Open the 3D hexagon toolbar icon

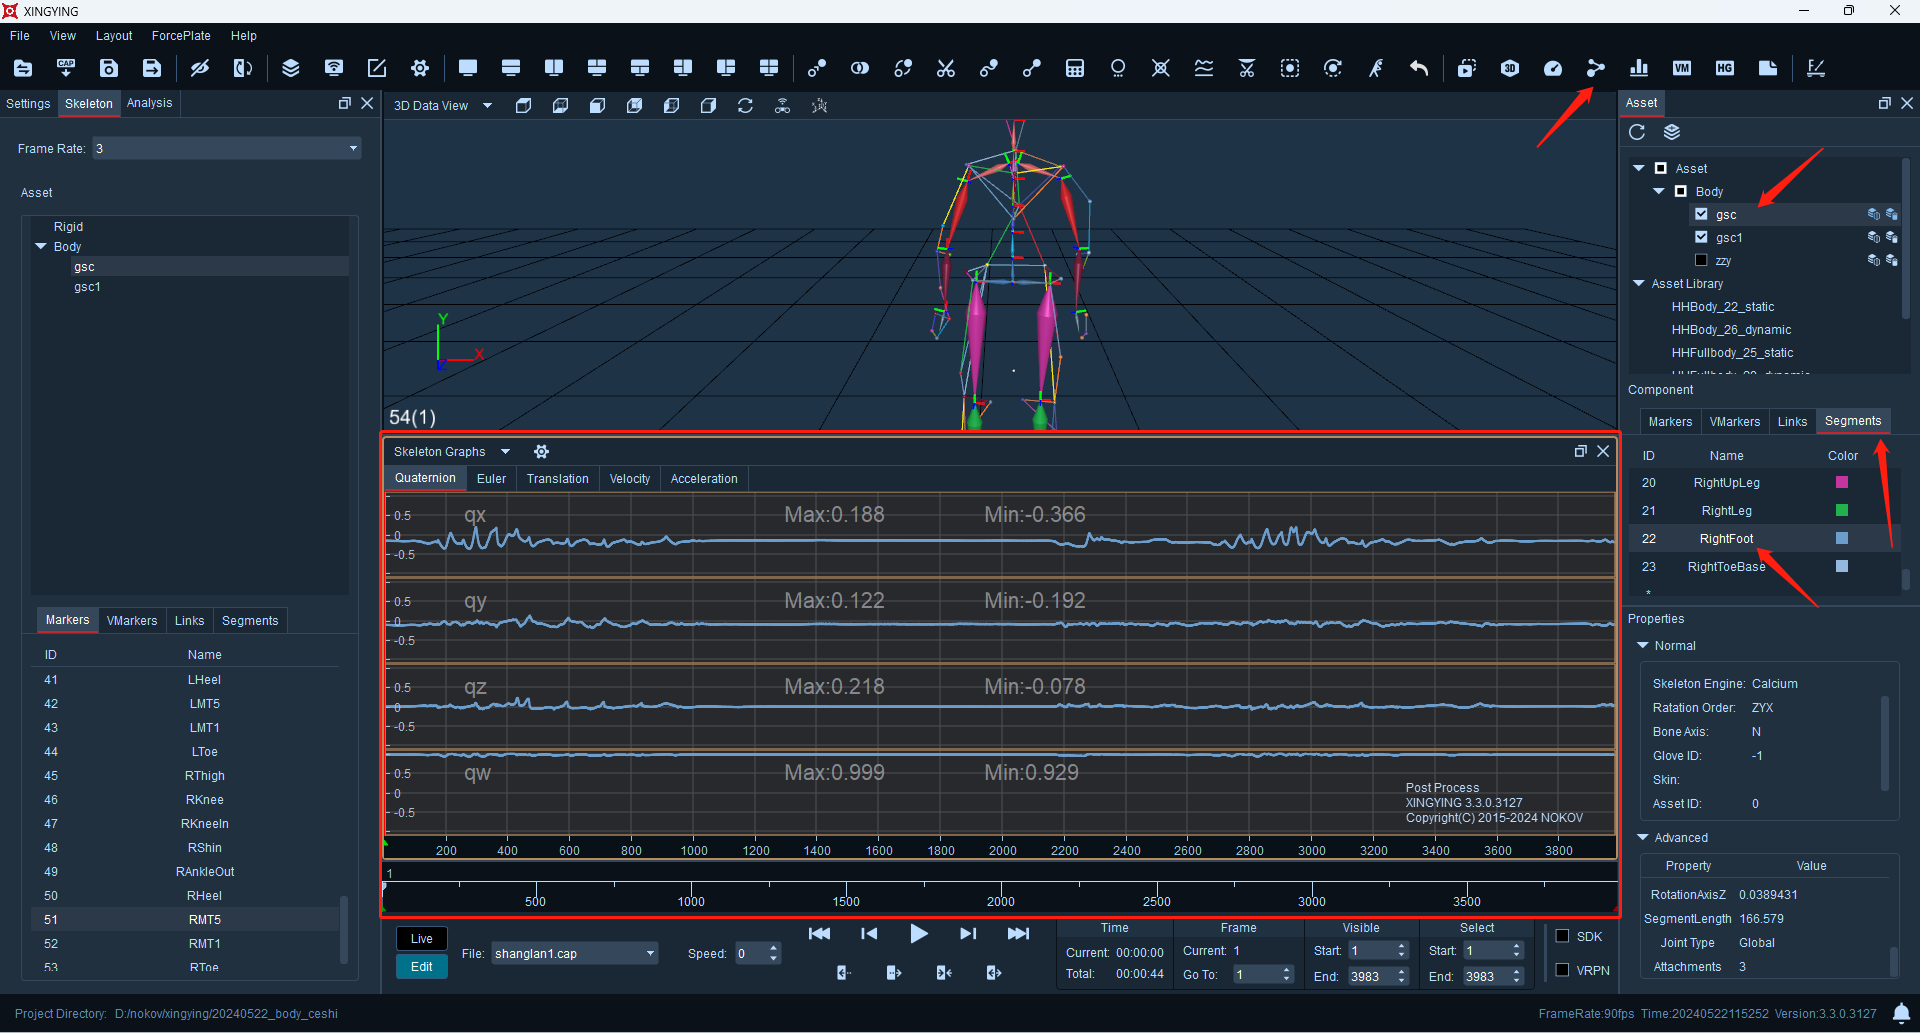(x=1510, y=68)
